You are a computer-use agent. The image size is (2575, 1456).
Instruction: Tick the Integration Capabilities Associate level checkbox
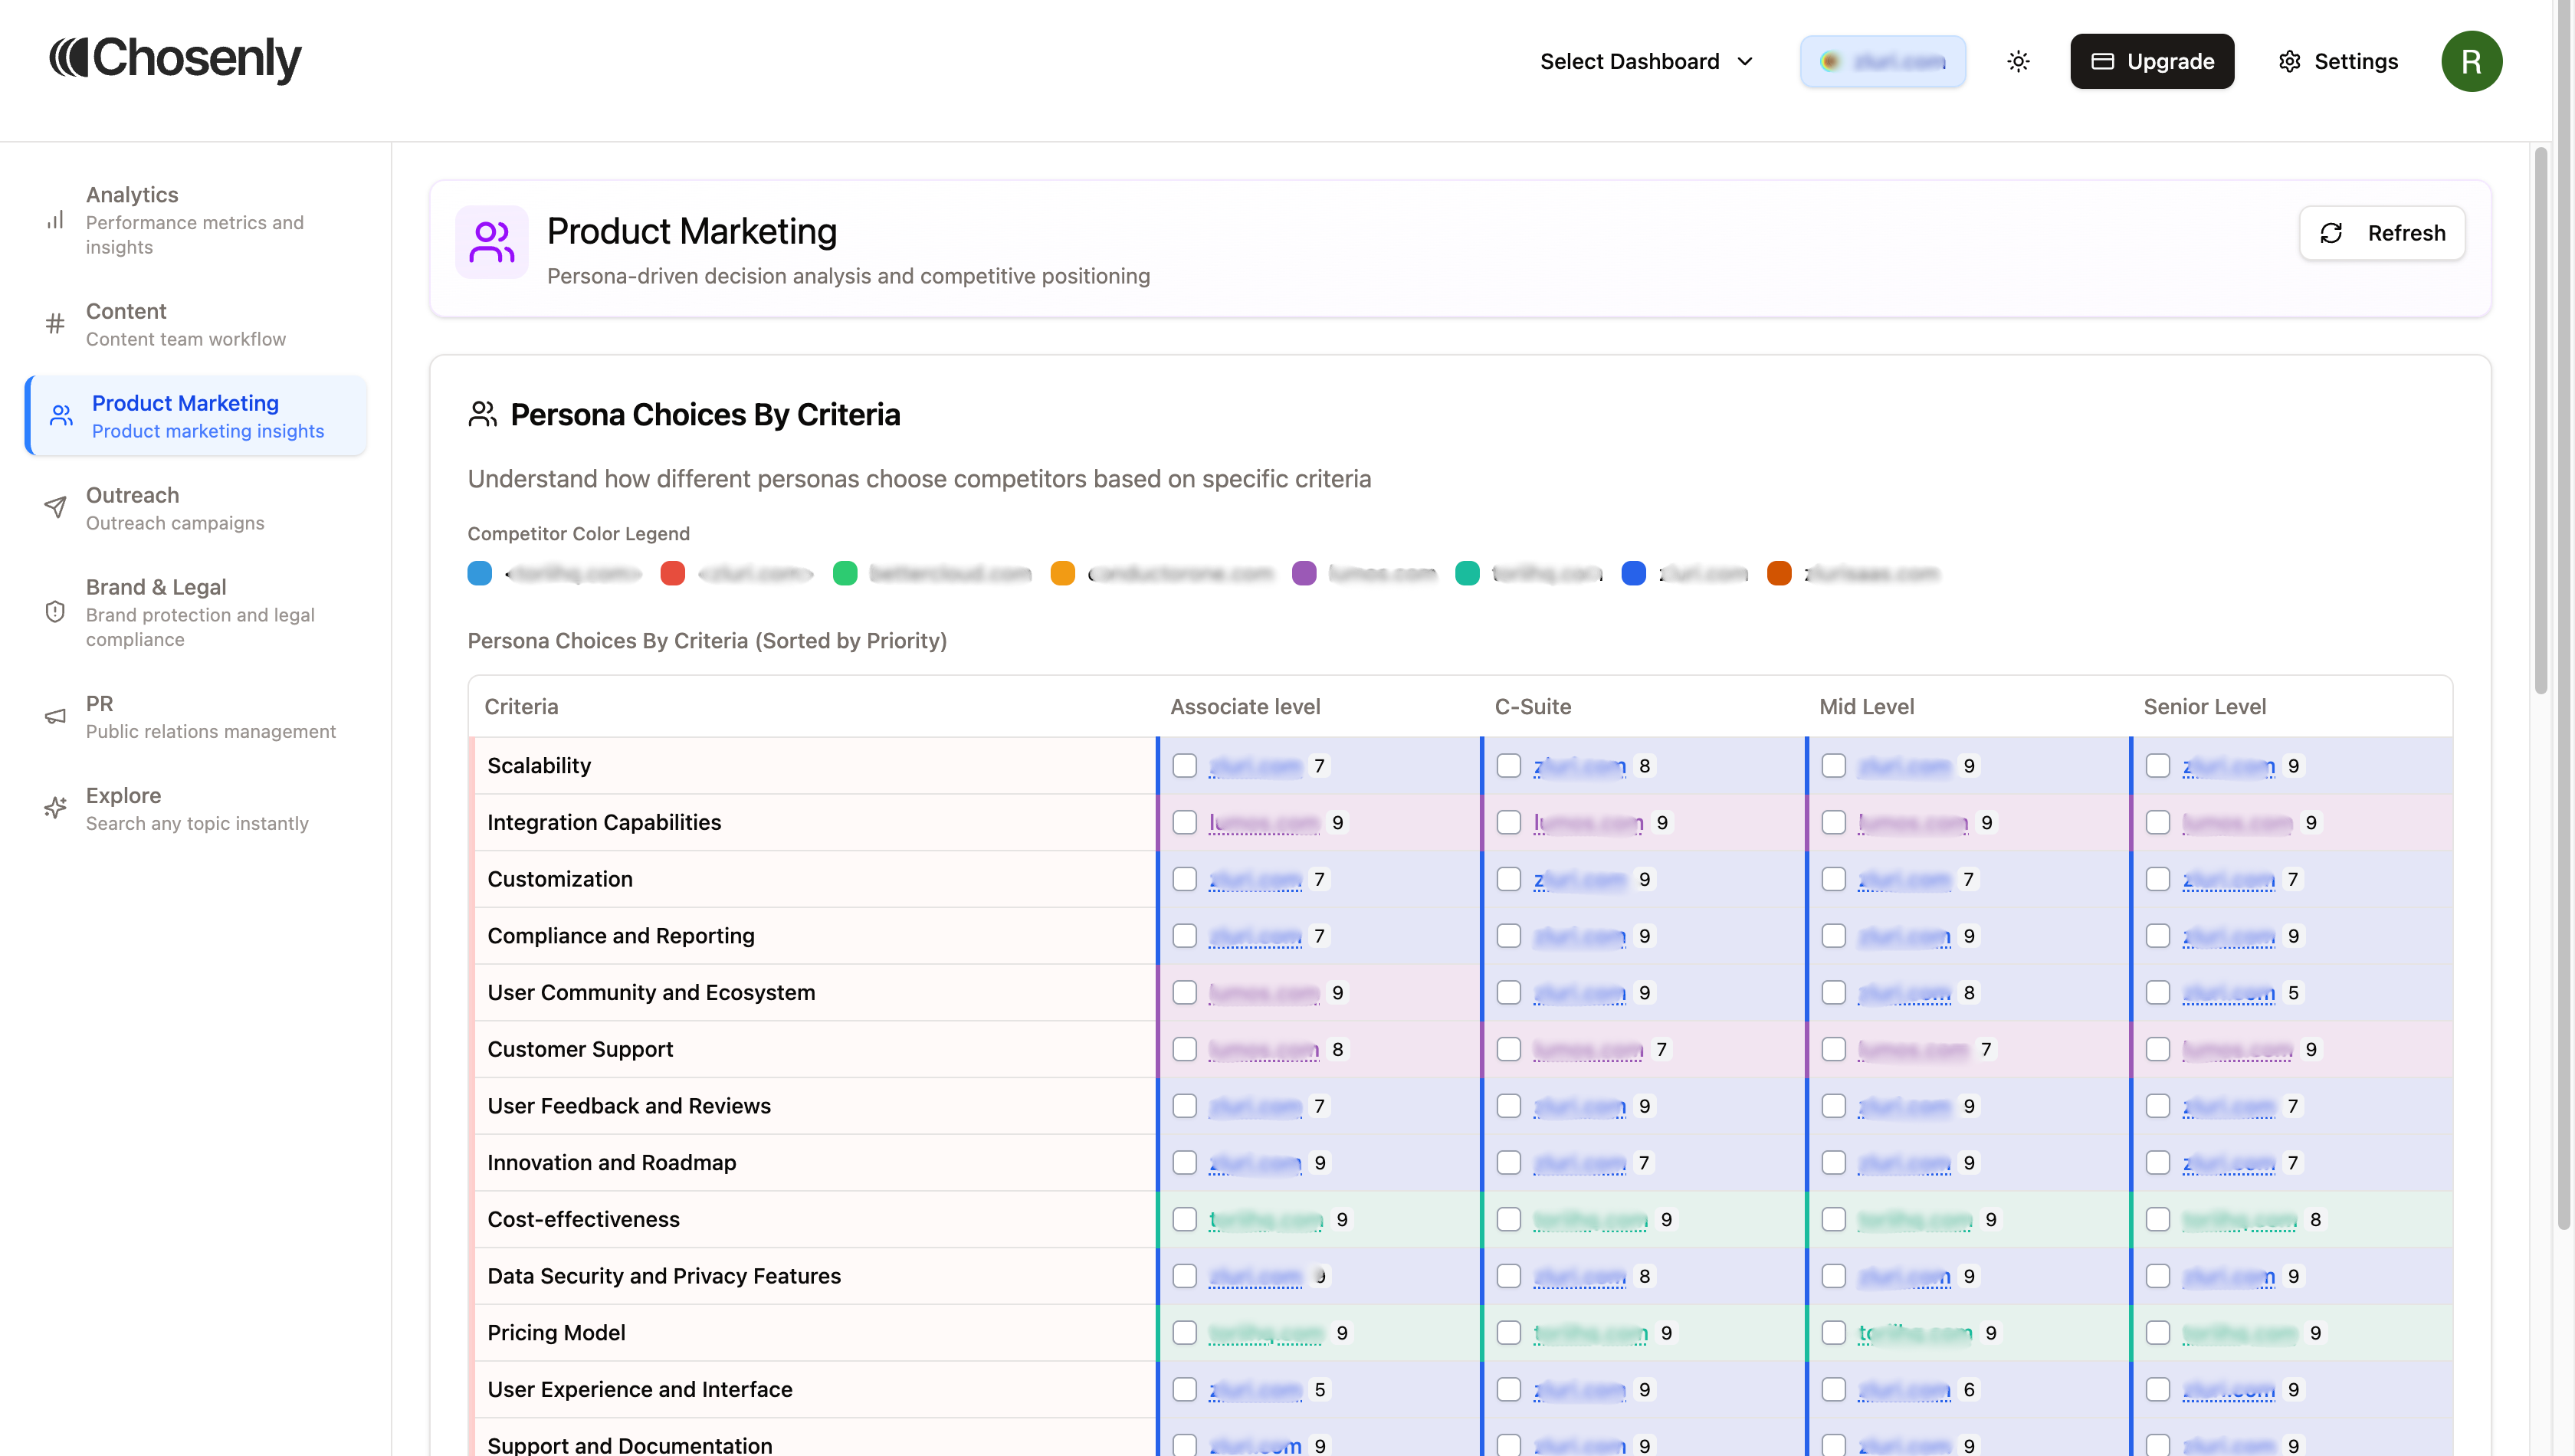1185,823
